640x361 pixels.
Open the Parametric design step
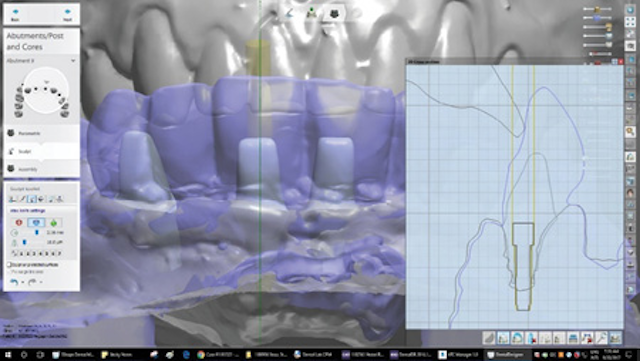[42, 133]
